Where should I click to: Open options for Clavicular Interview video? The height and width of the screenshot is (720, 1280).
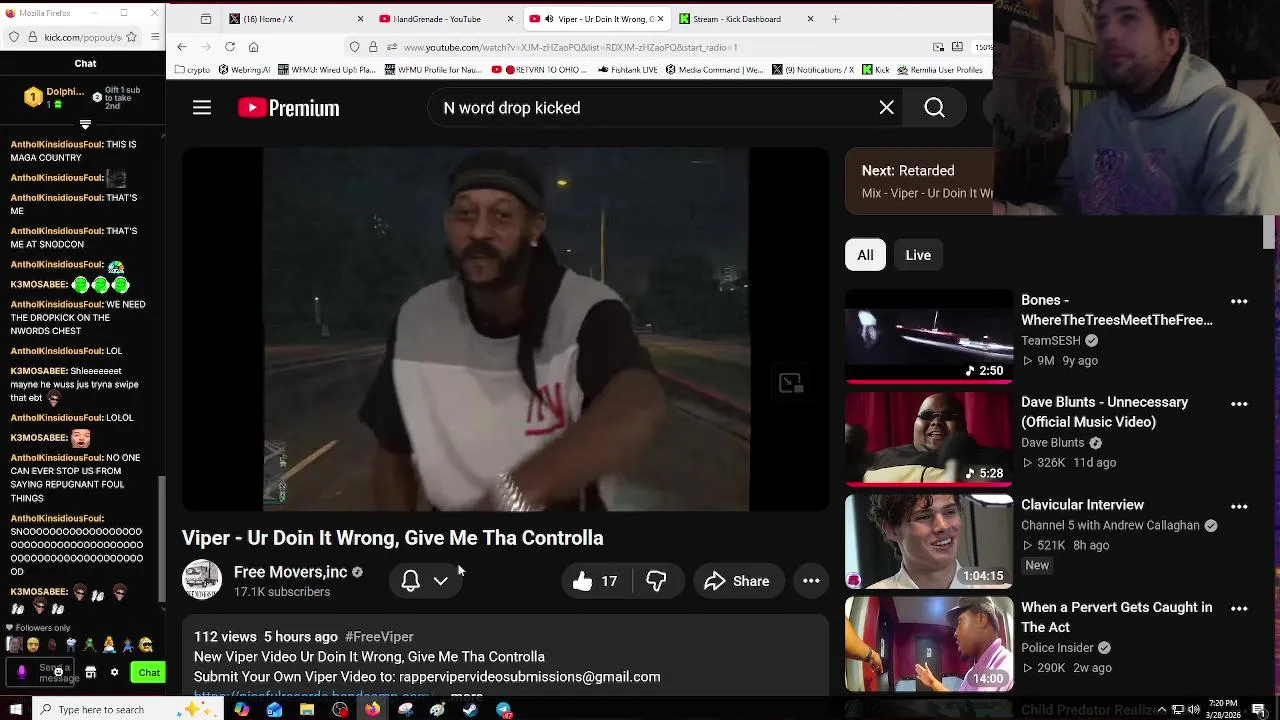tap(1239, 506)
